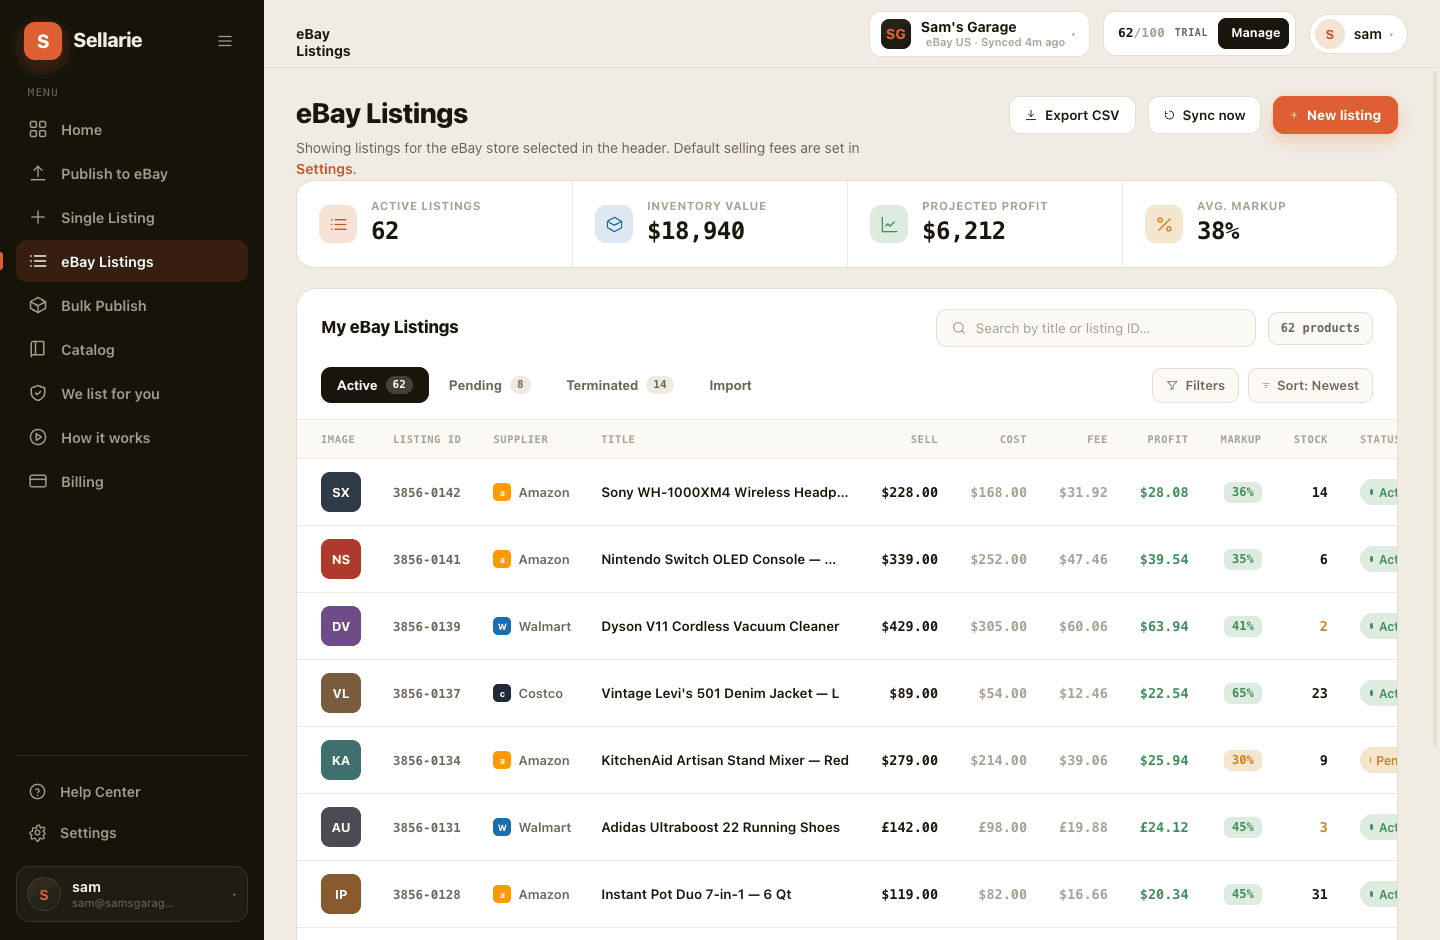Click Walmart supplier icon for listing 3856-0131
Image resolution: width=1440 pixels, height=940 pixels.
point(502,827)
